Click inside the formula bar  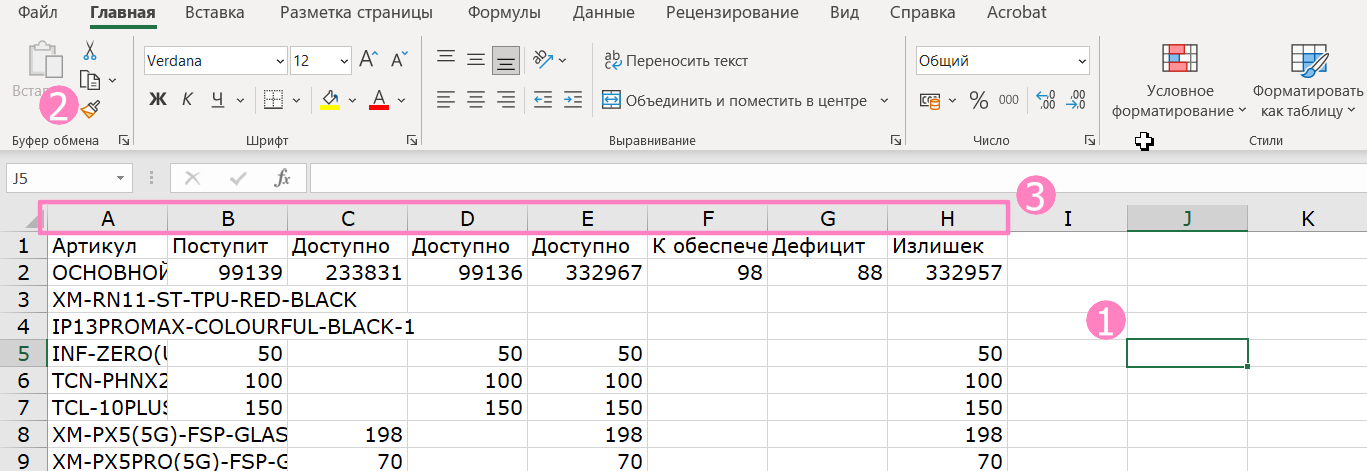point(838,178)
